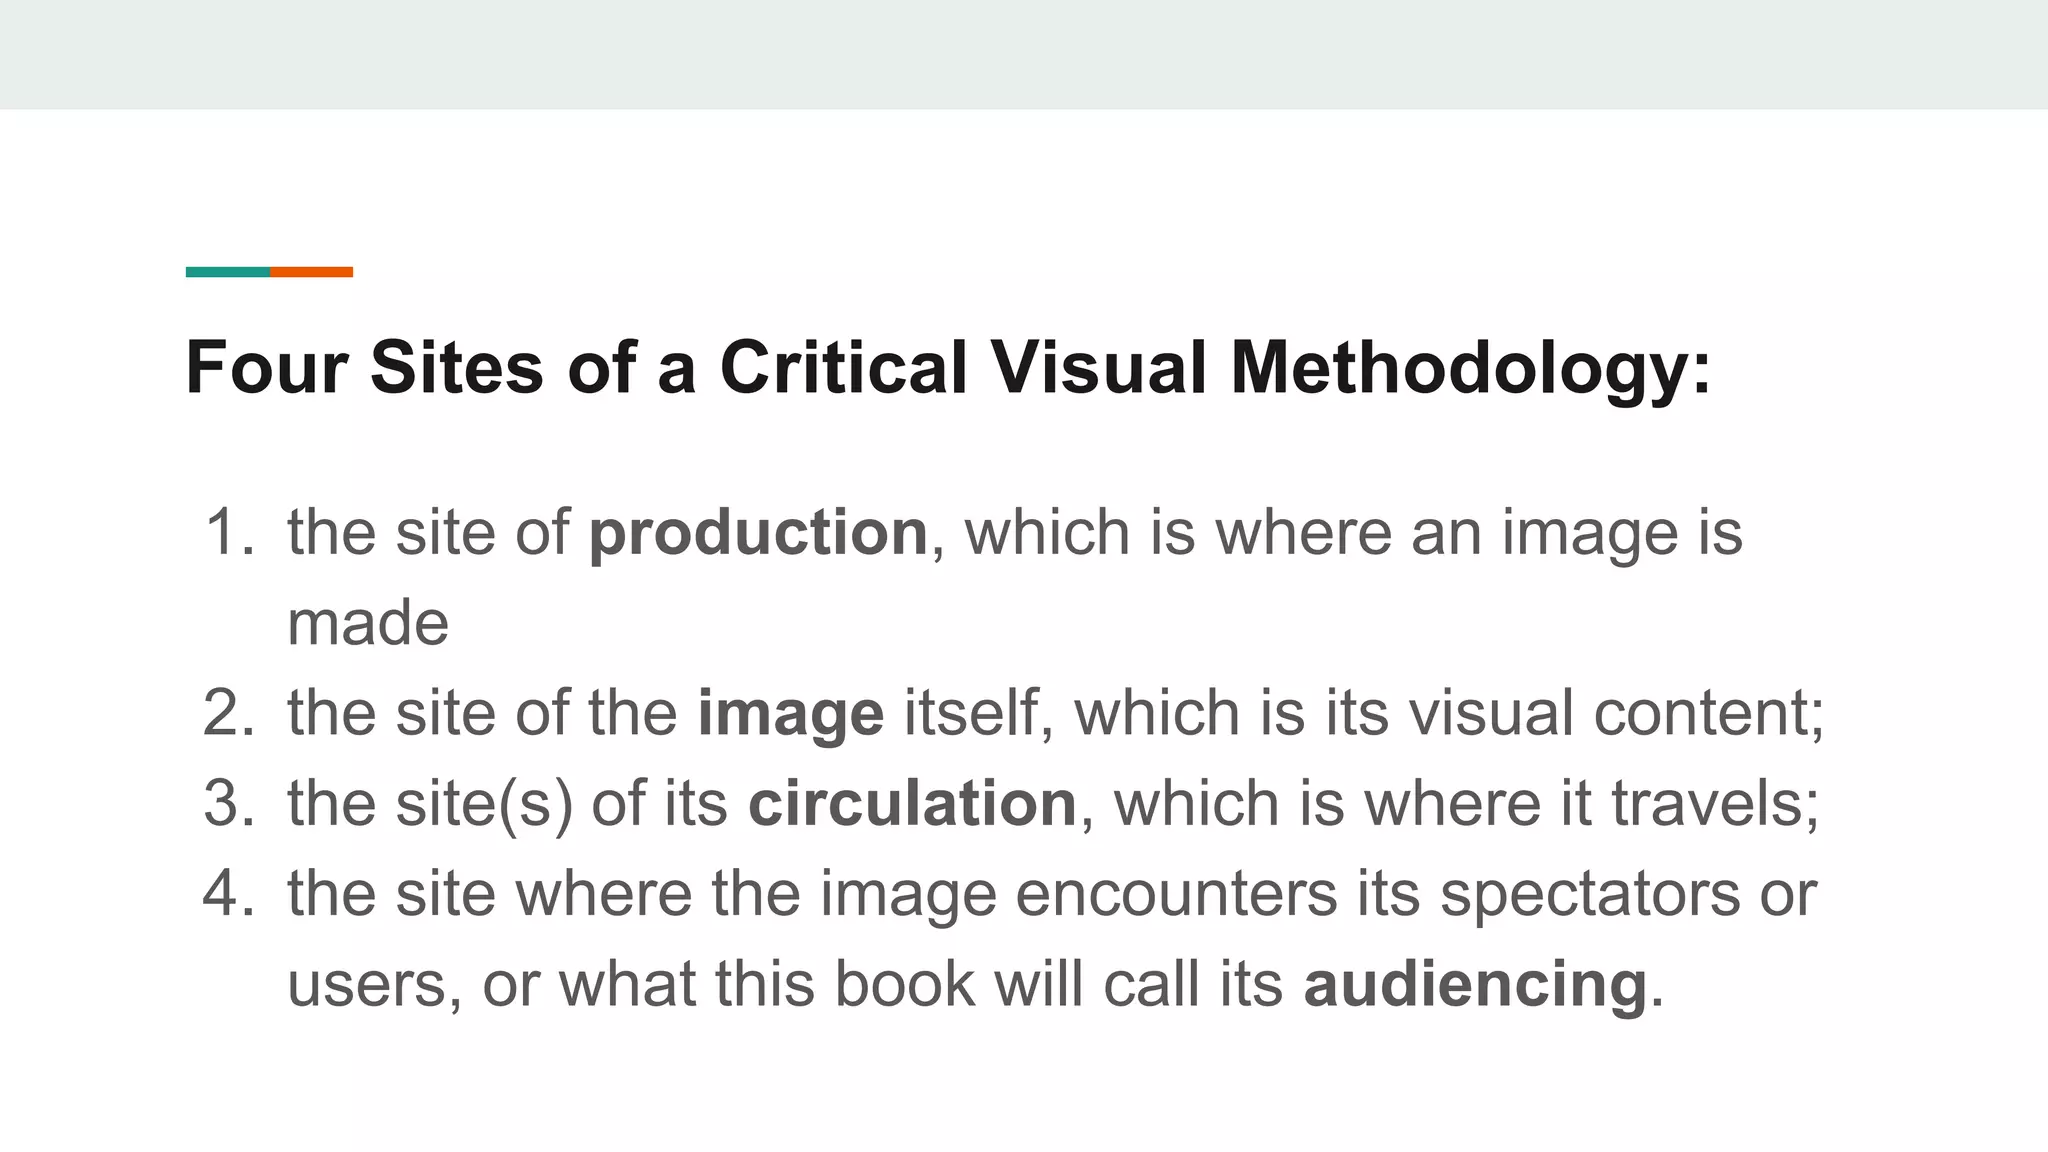Image resolution: width=2048 pixels, height=1152 pixels.
Task: Click the bold word 'circulation'
Action: [912, 803]
